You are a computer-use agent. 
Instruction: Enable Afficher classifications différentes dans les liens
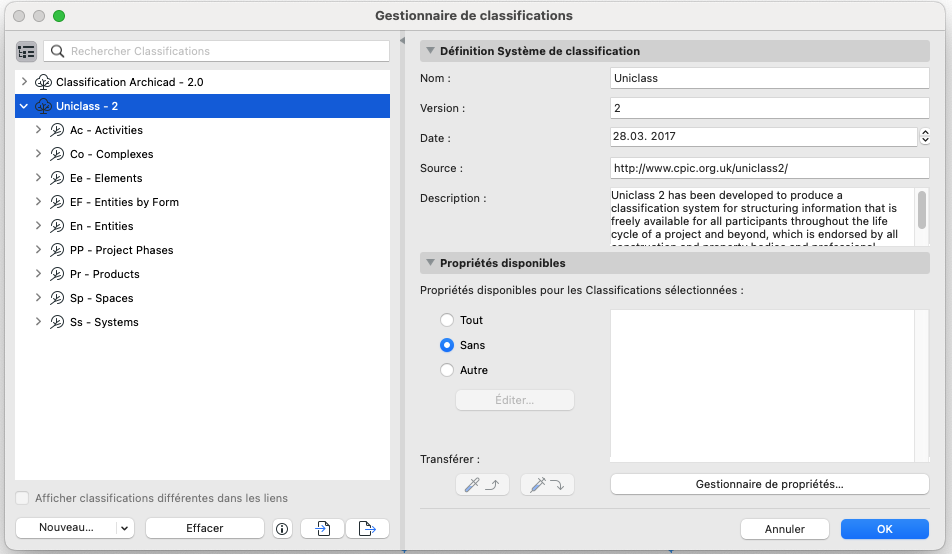coord(22,498)
